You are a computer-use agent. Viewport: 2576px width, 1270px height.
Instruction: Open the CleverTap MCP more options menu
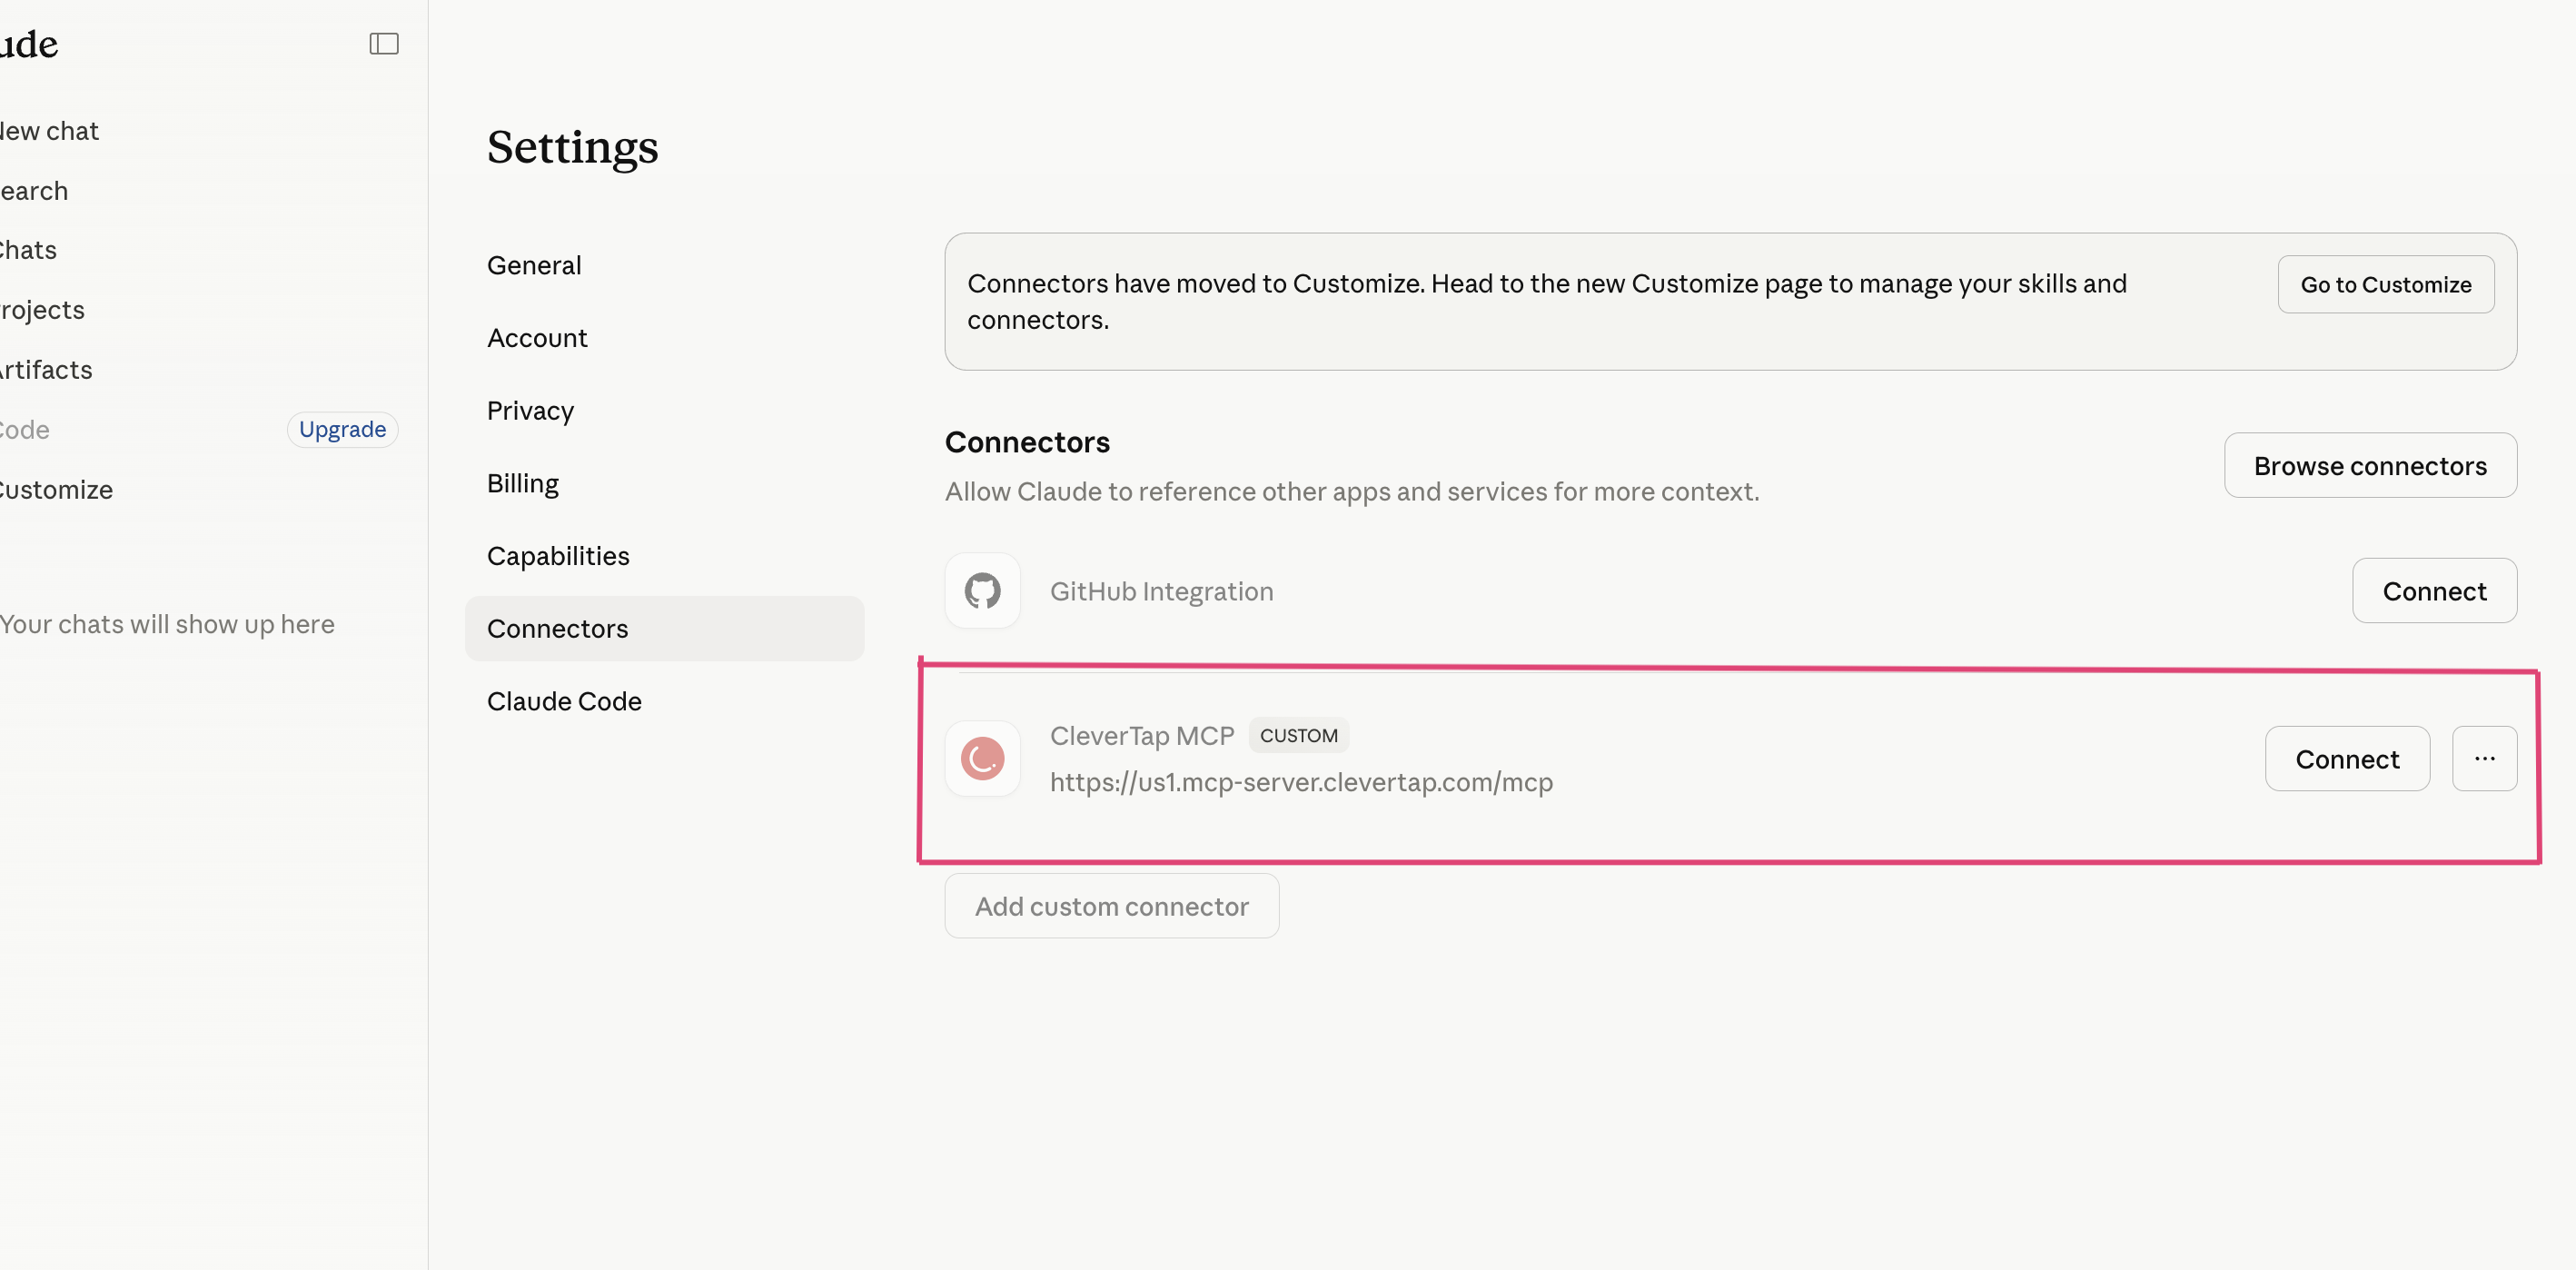coord(2484,759)
